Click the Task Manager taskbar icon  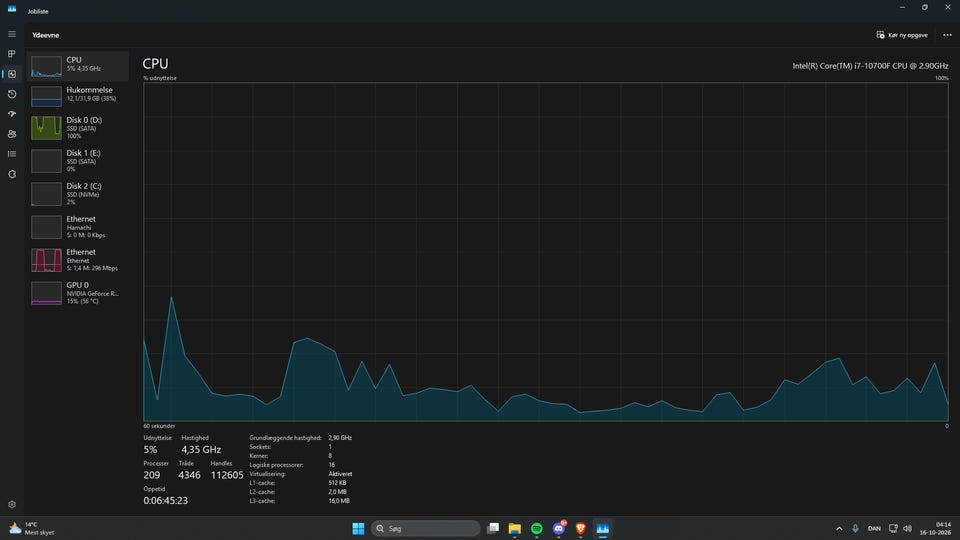(602, 528)
